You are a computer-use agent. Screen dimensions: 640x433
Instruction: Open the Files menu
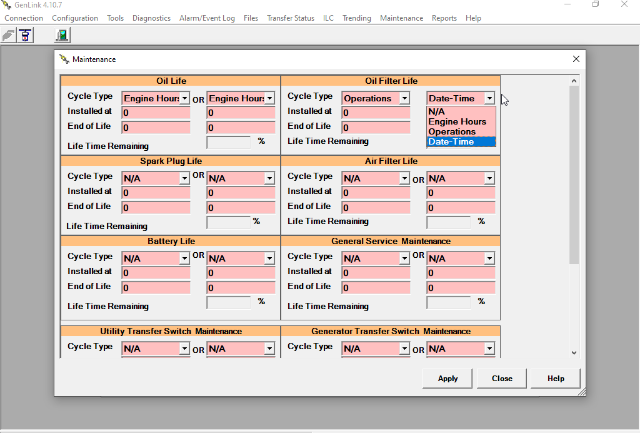coord(251,18)
